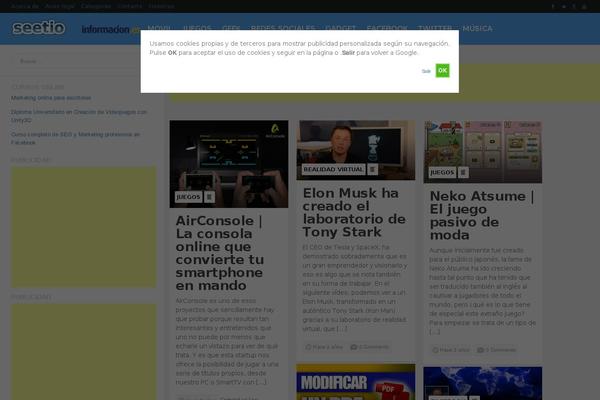Open the Neko Atsume article thumbnail
The width and height of the screenshot is (600, 400).
[483, 152]
